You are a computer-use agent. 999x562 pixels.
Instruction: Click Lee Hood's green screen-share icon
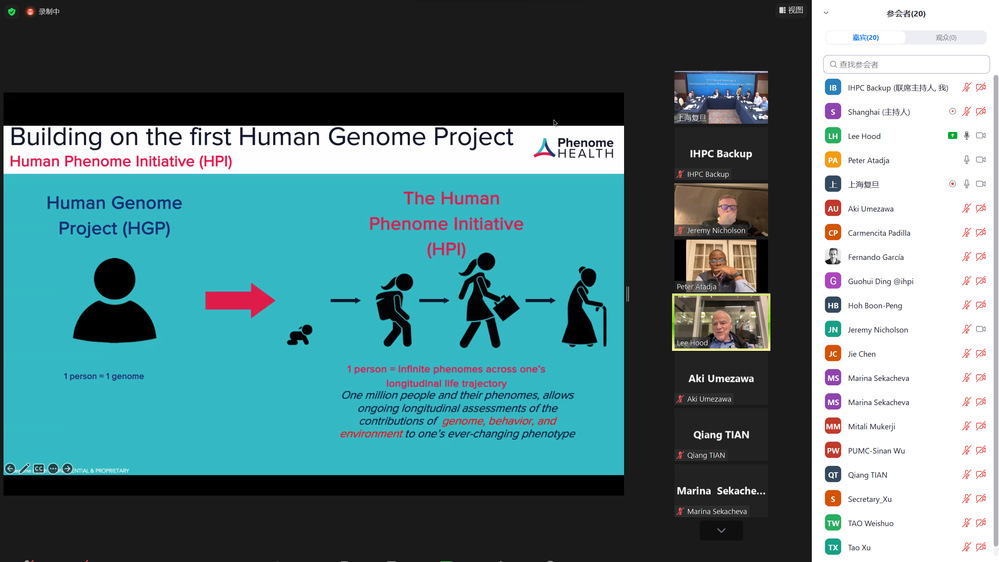[952, 136]
